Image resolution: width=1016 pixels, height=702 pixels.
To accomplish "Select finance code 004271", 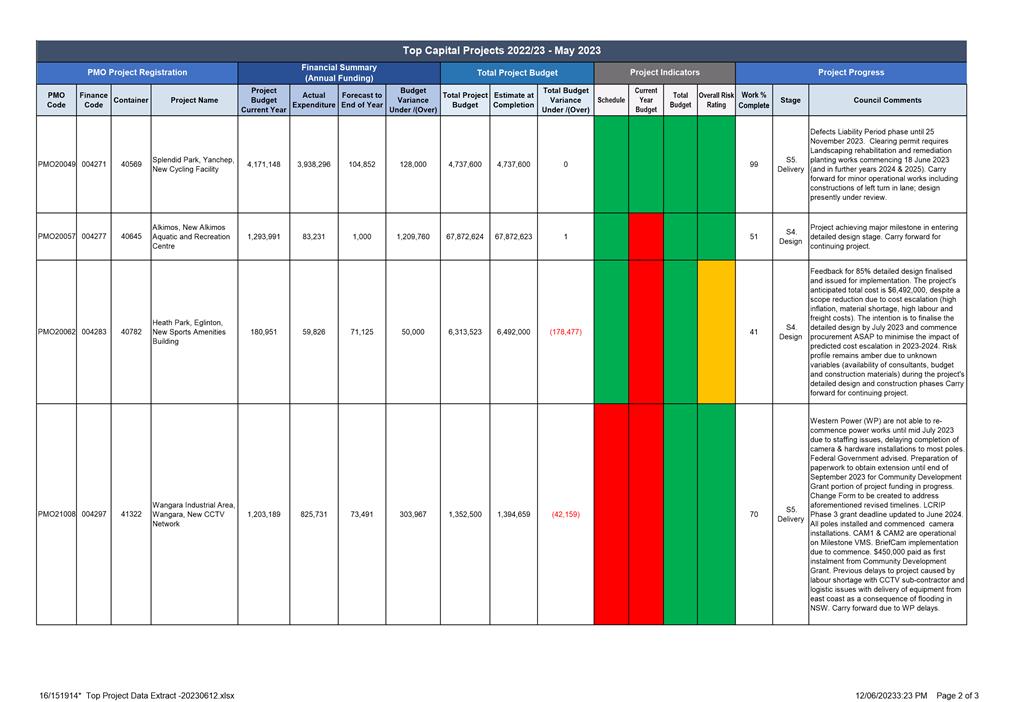I will (94, 165).
